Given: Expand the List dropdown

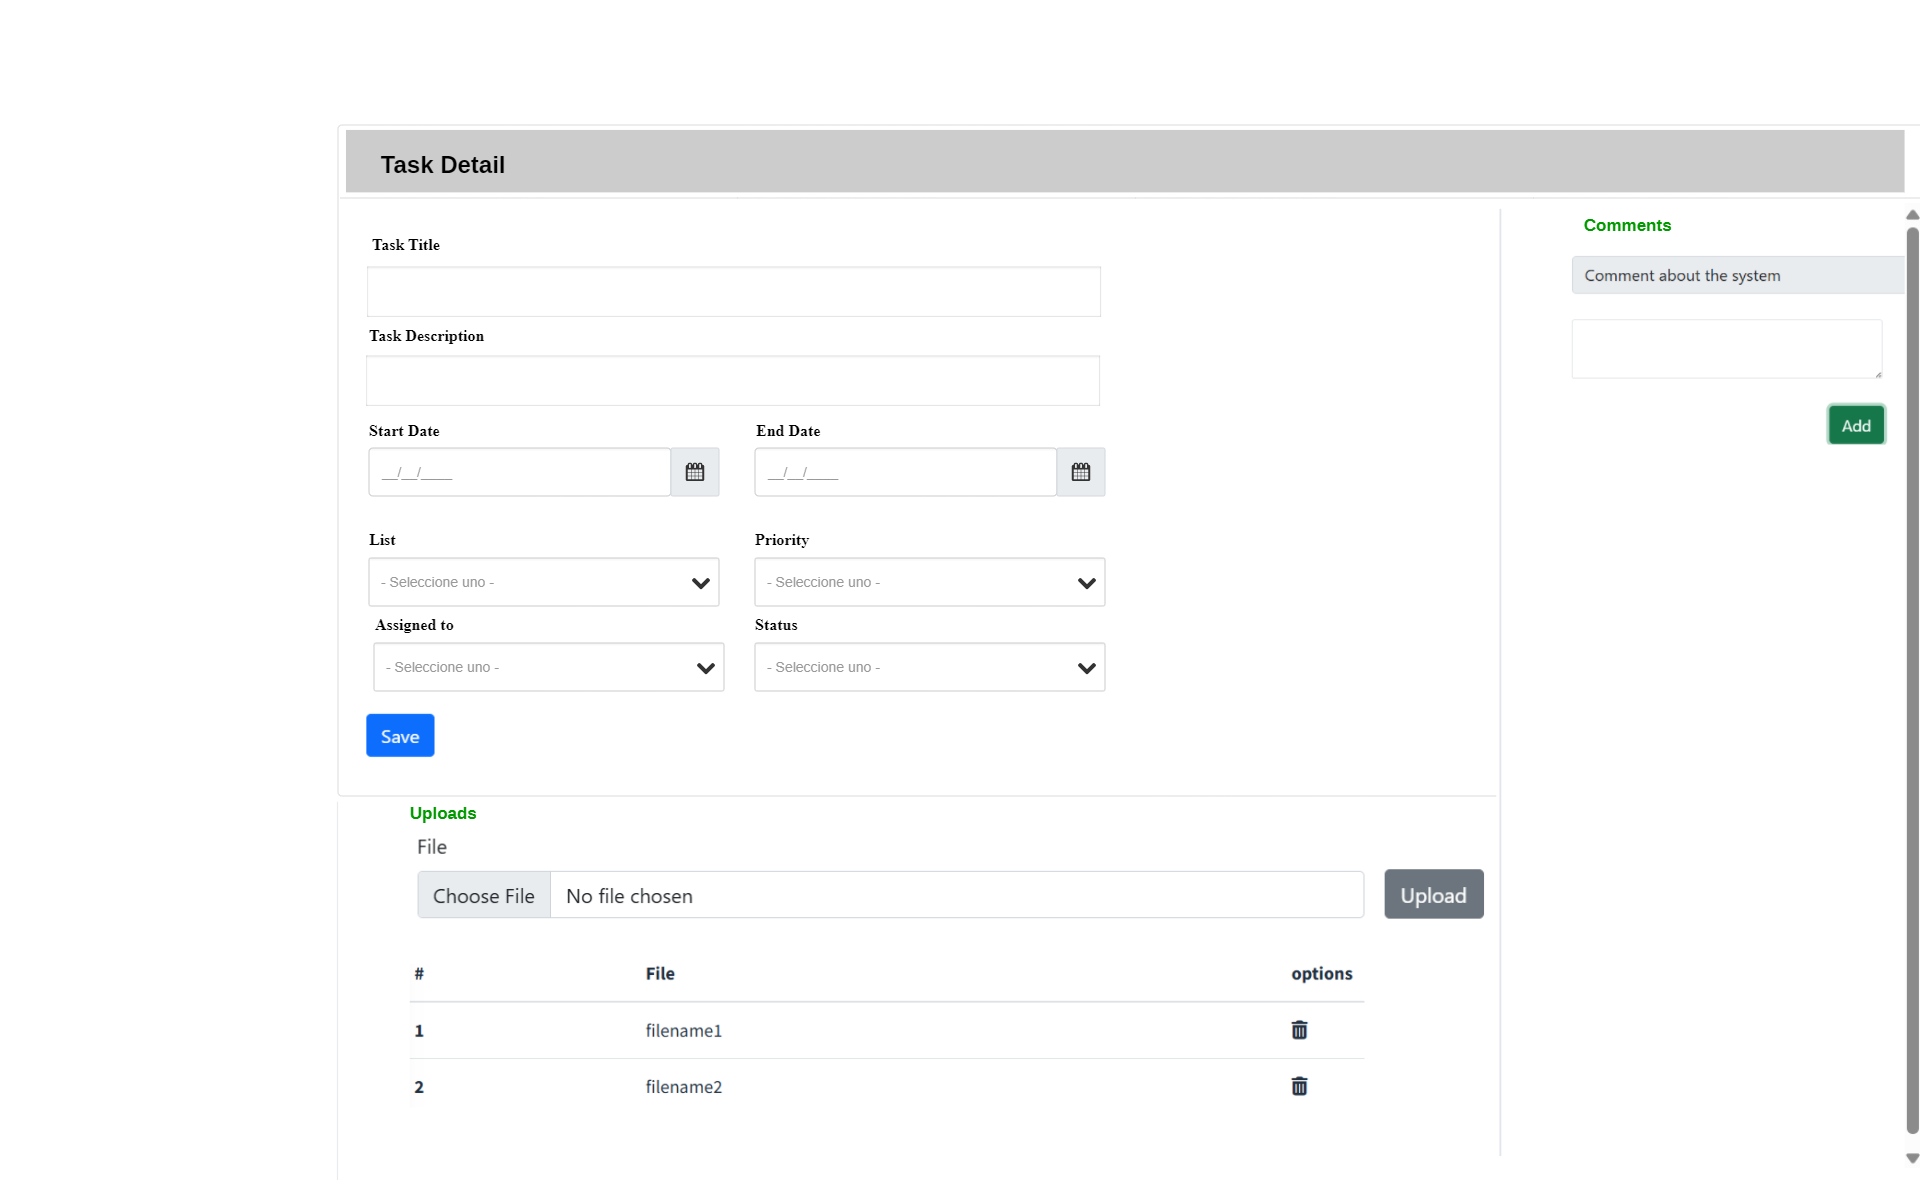Looking at the screenshot, I should [x=543, y=582].
